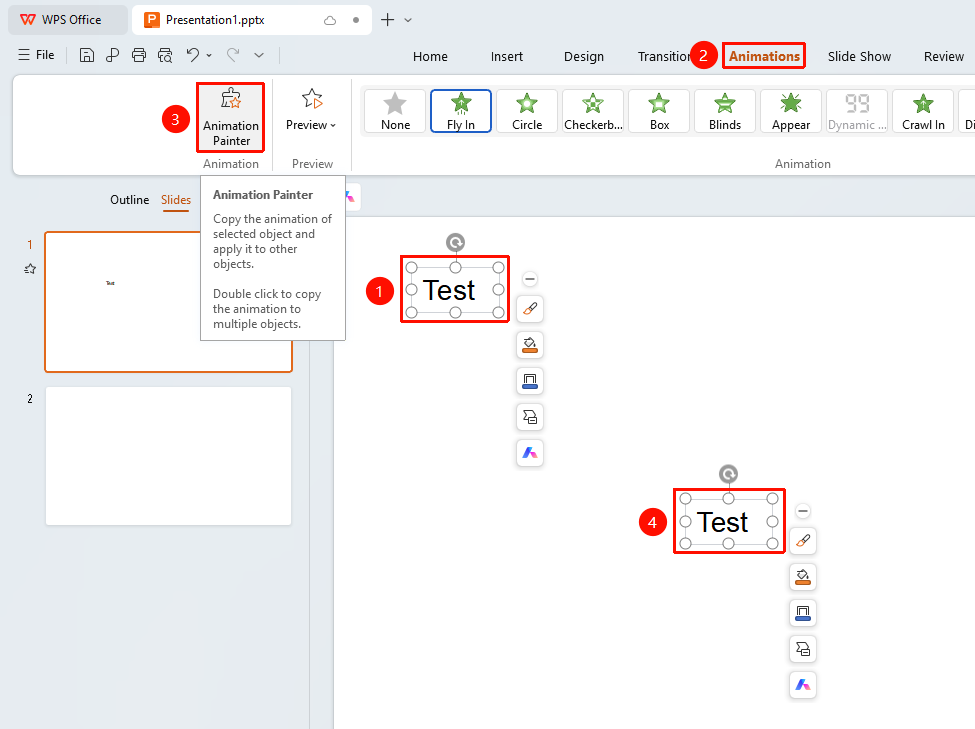Image resolution: width=975 pixels, height=729 pixels.
Task: Click the cloud sync icon in document tab
Action: pyautogui.click(x=330, y=21)
